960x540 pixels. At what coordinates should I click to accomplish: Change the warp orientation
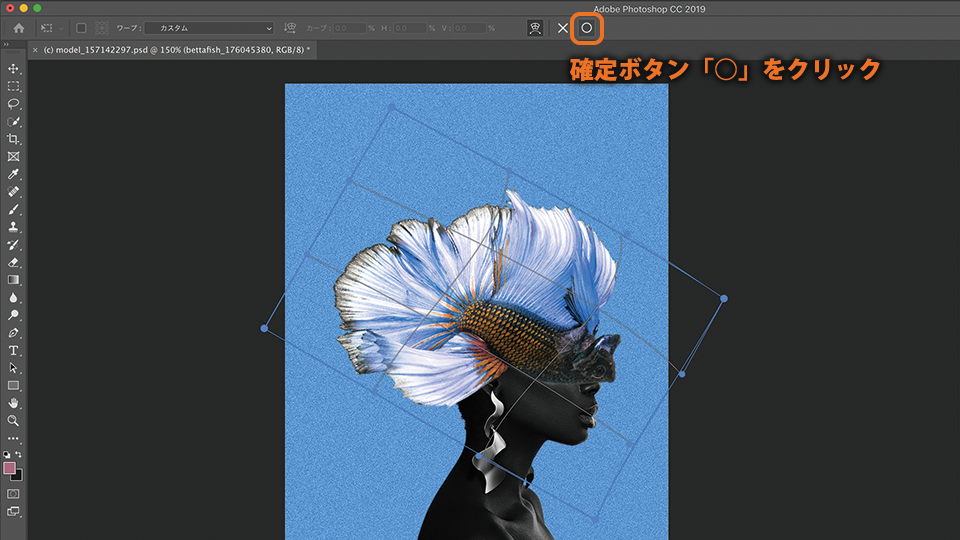pyautogui.click(x=290, y=28)
